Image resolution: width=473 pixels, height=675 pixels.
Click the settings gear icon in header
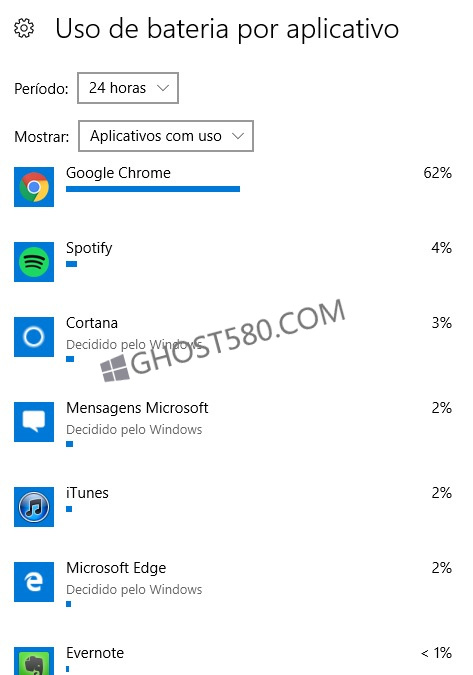(24, 28)
